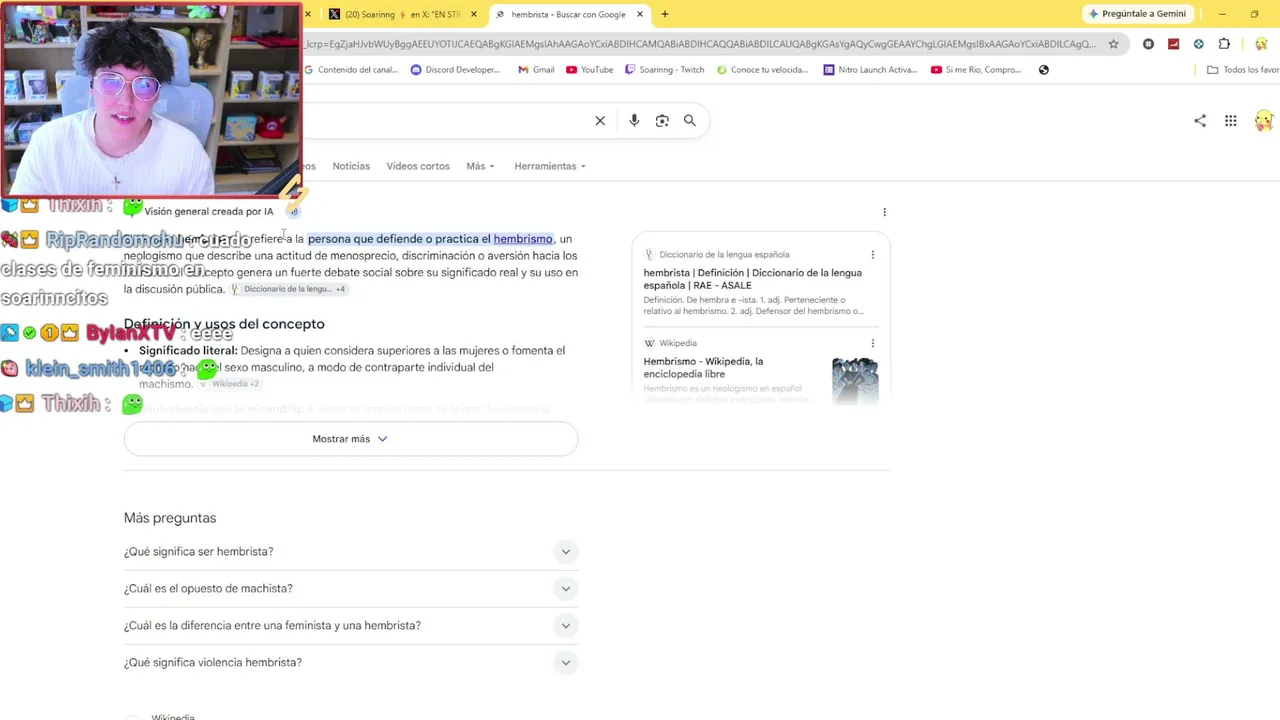Open AI overview three-dot options menu
Viewport: 1280px width, 720px height.
[884, 212]
